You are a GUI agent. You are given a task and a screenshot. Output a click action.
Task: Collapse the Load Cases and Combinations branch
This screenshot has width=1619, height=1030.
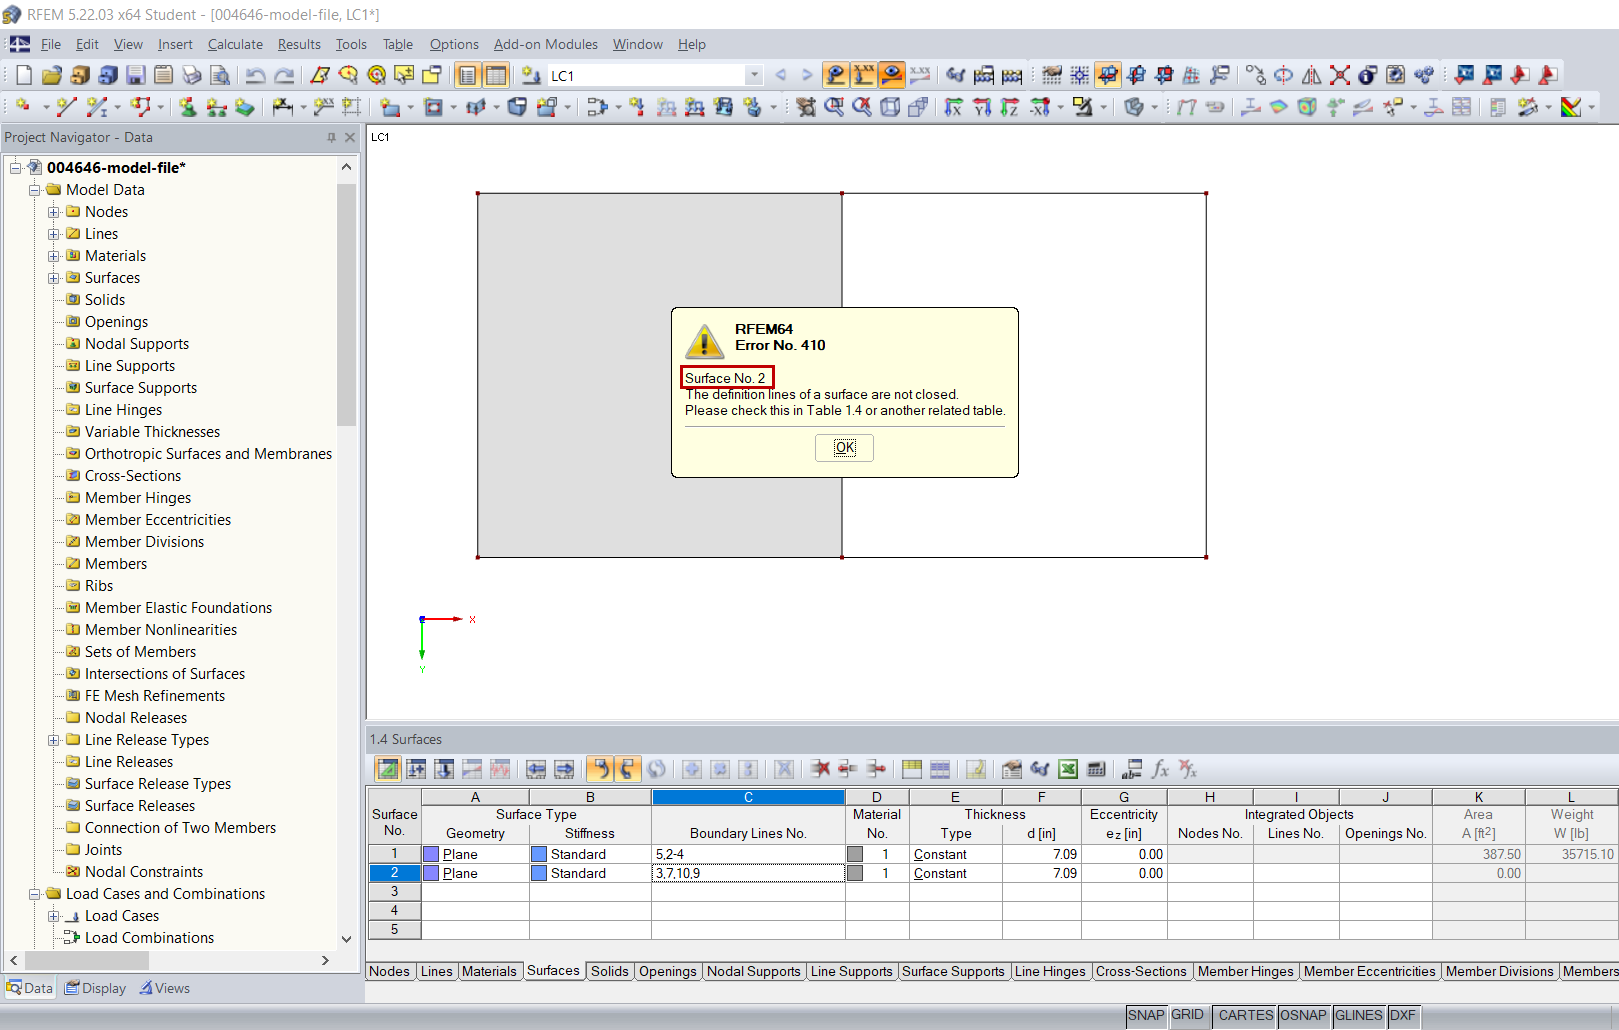34,893
